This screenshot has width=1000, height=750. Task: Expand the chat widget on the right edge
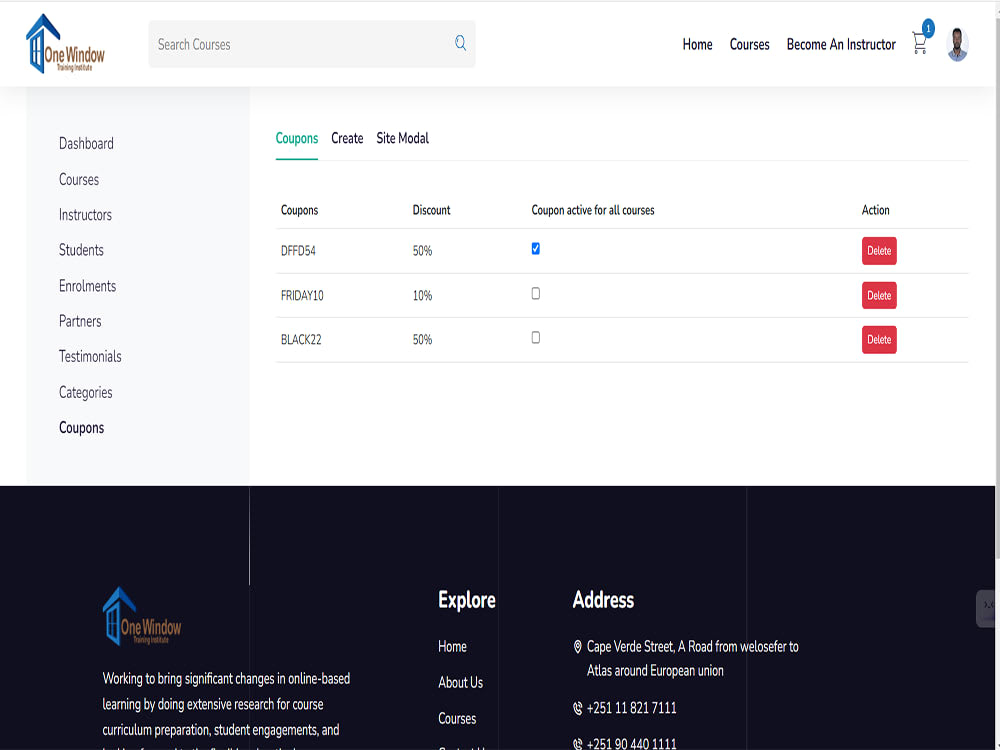(x=986, y=608)
